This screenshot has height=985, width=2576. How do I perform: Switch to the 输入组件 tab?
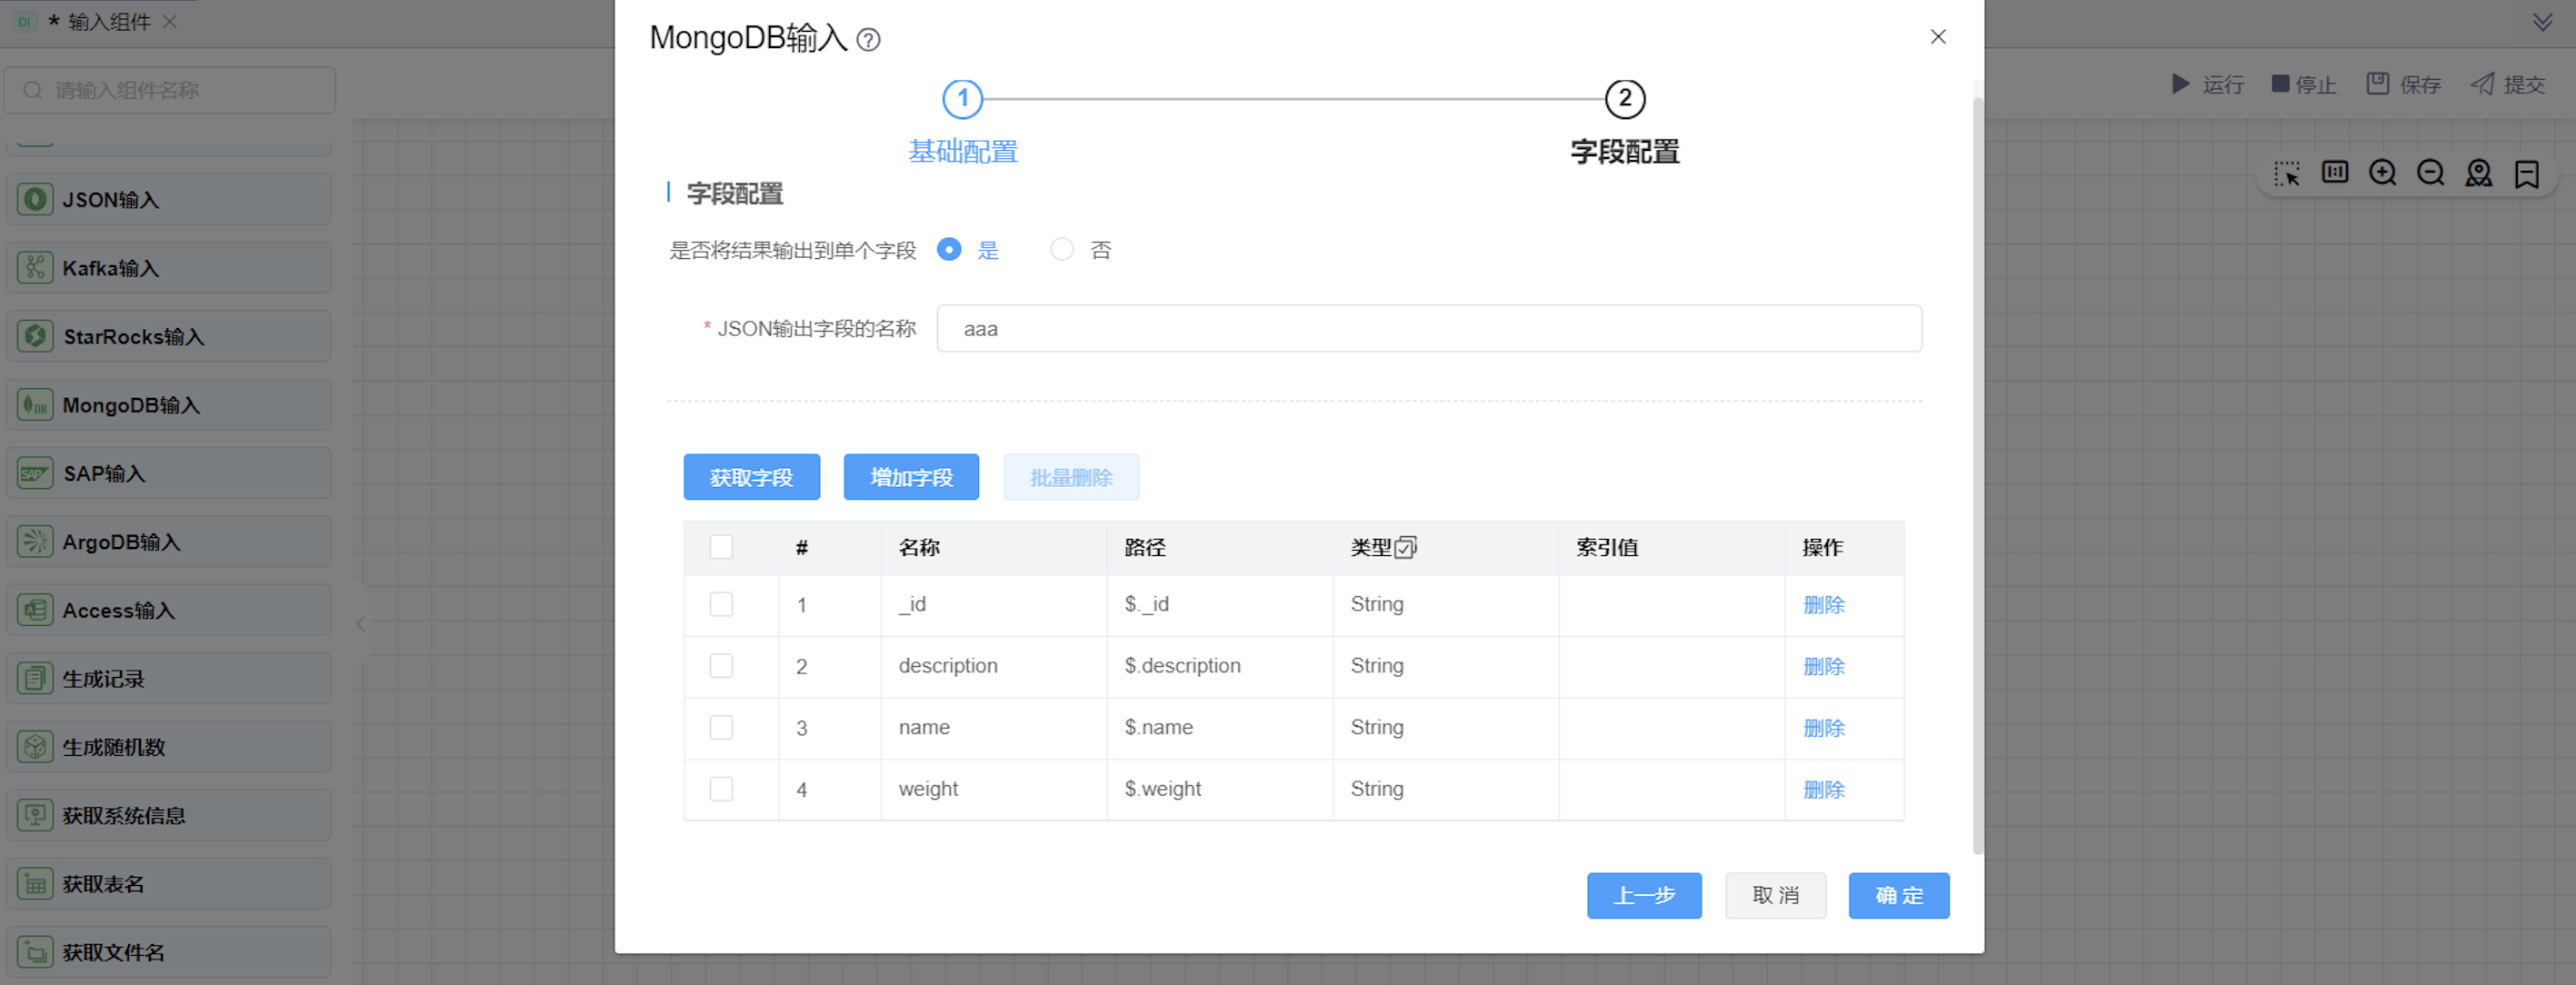pyautogui.click(x=108, y=22)
